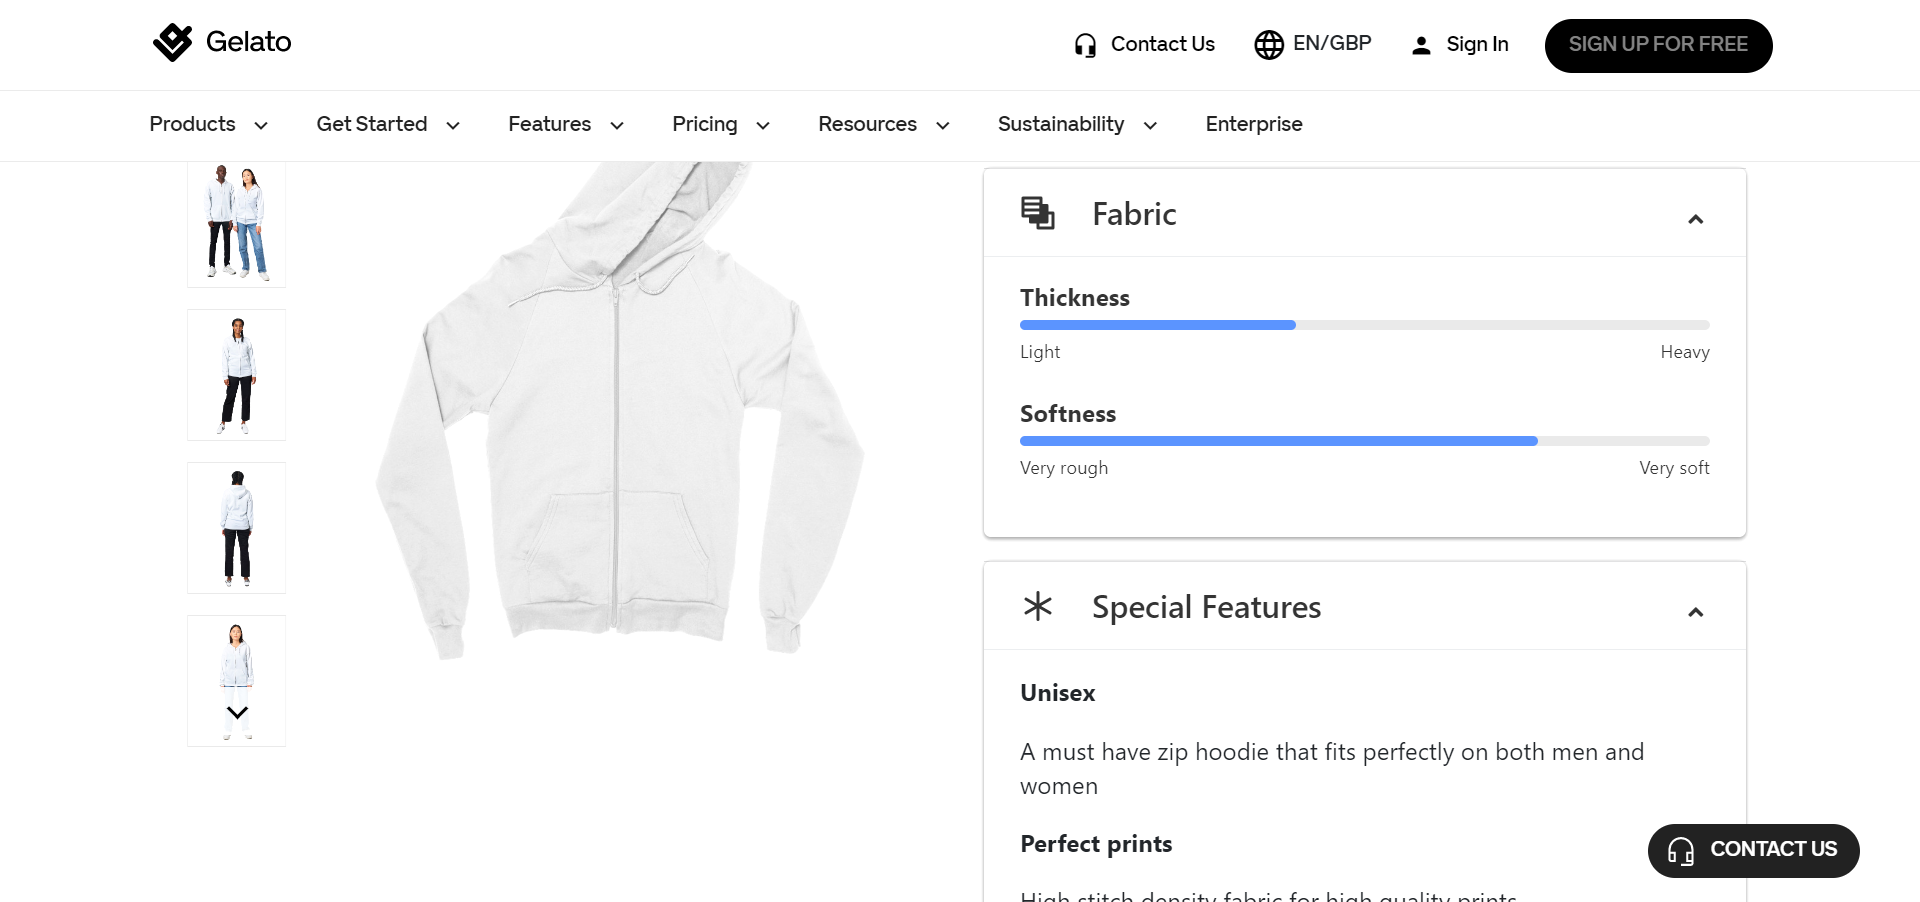Screen dimensions: 1920x902
Task: Collapse the Special Features section
Action: tap(1695, 612)
